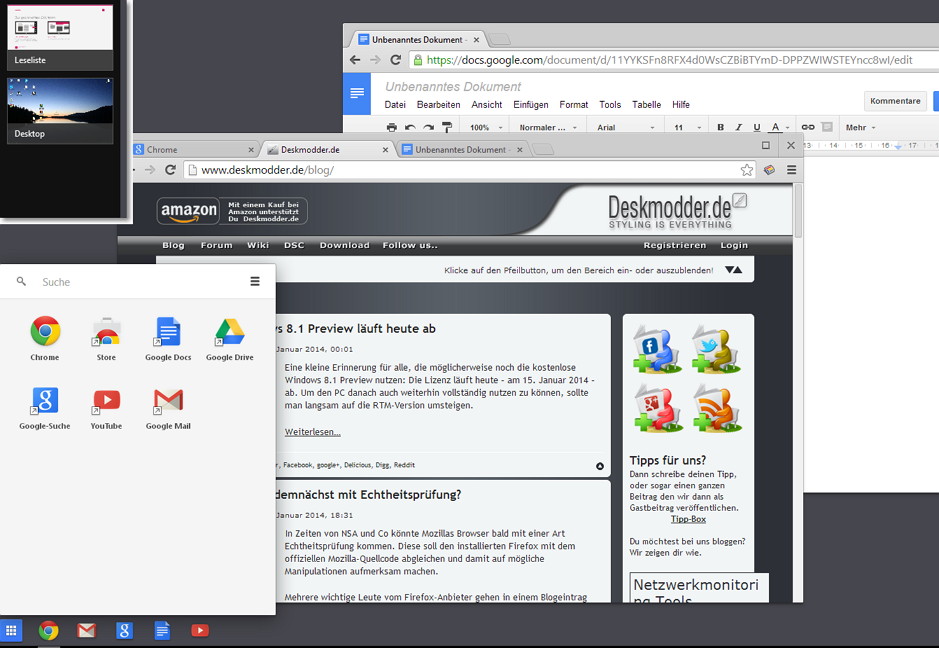939x648 pixels.
Task: Follow Deskmodder on Twitter icon
Action: (716, 350)
